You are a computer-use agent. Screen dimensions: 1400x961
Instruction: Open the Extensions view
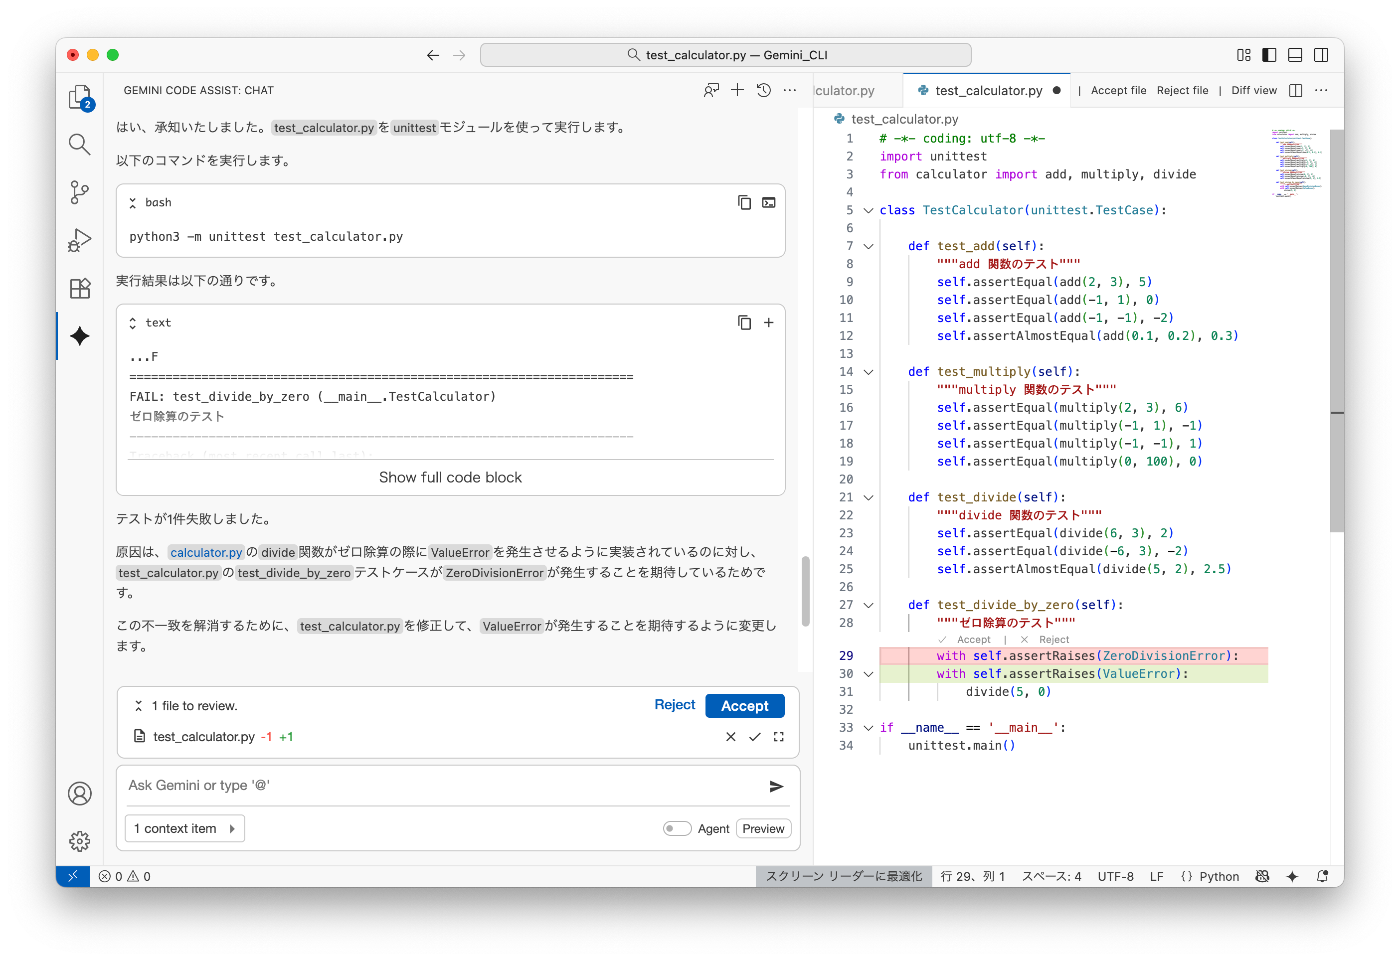(80, 288)
